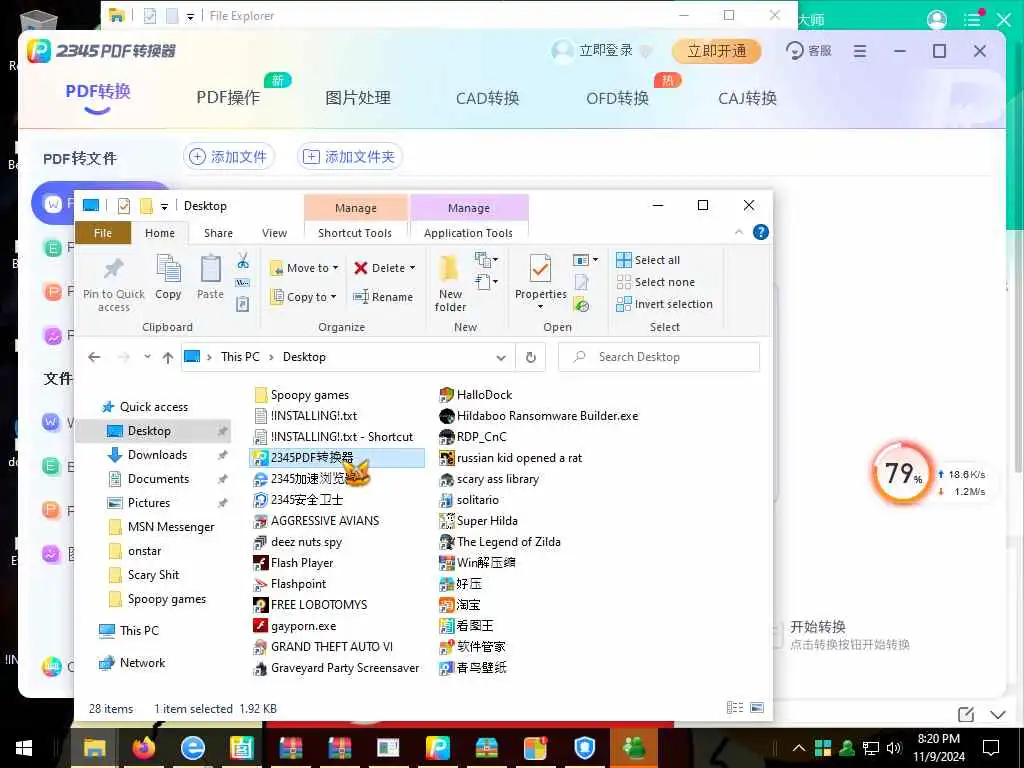The height and width of the screenshot is (768, 1024).
Task: Click the Cut scissors icon in Clipboard group
Action: coord(243,261)
